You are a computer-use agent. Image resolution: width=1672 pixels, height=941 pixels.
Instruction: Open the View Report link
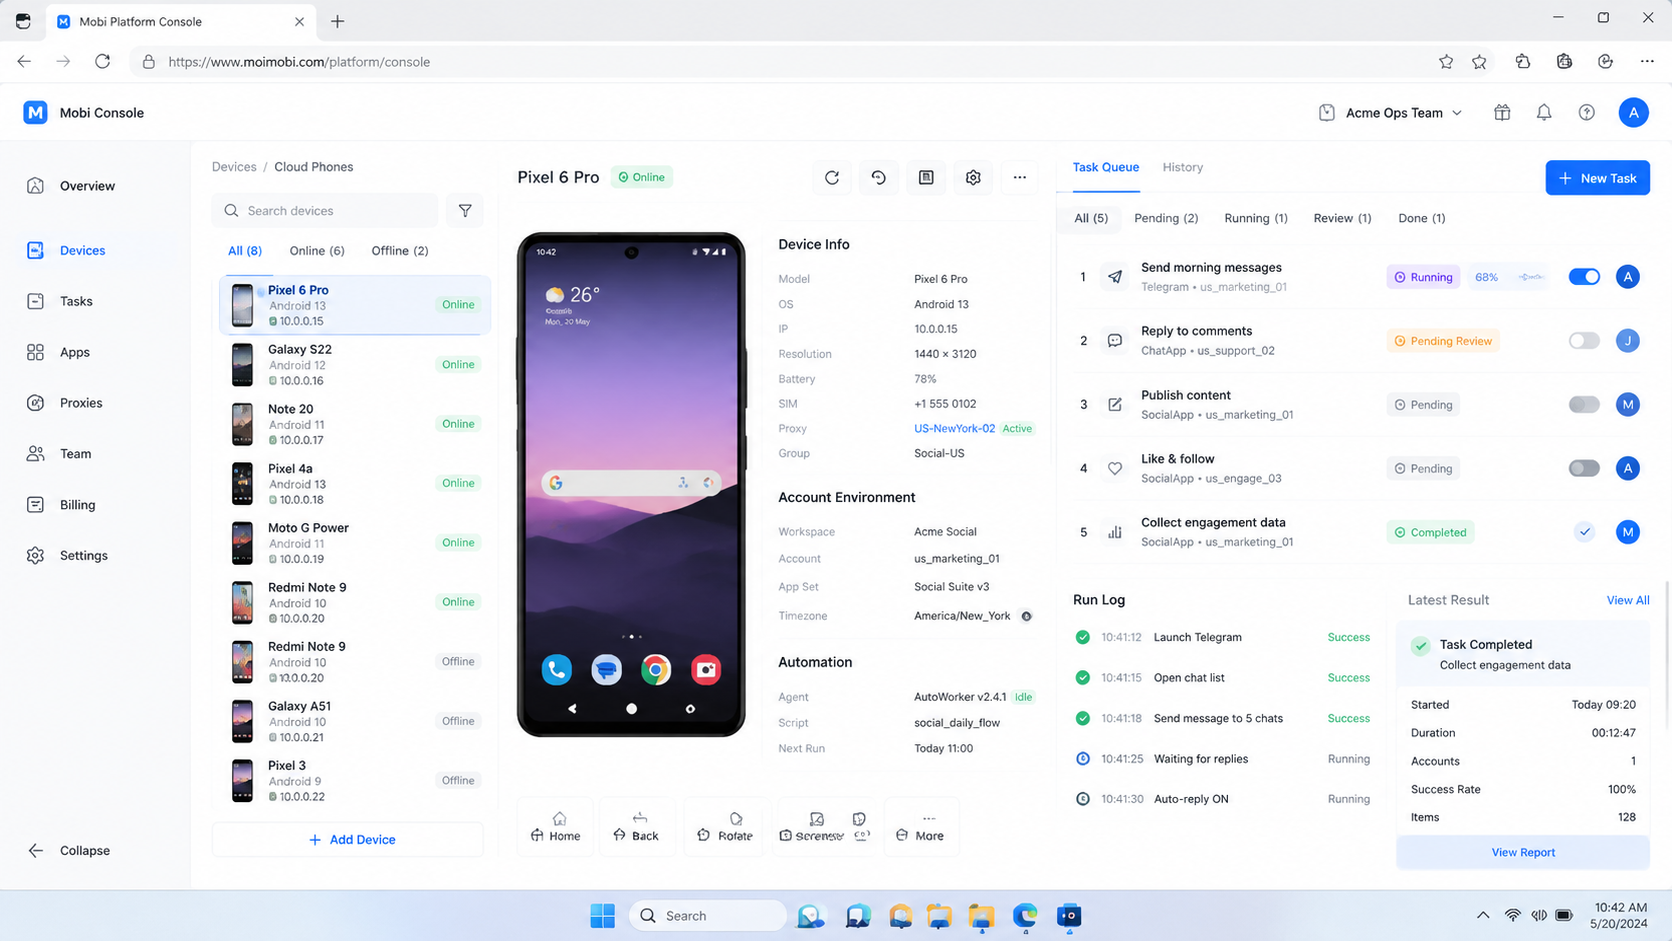coord(1523,852)
